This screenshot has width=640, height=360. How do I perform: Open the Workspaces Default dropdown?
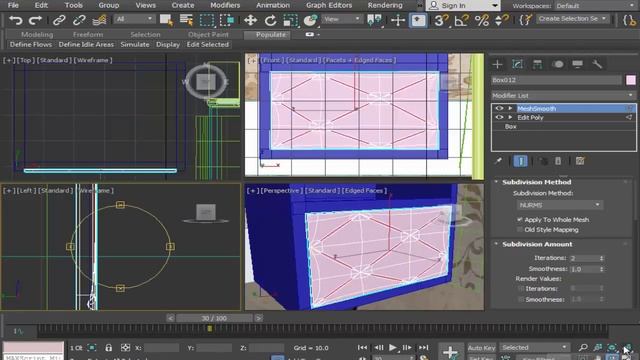[594, 6]
